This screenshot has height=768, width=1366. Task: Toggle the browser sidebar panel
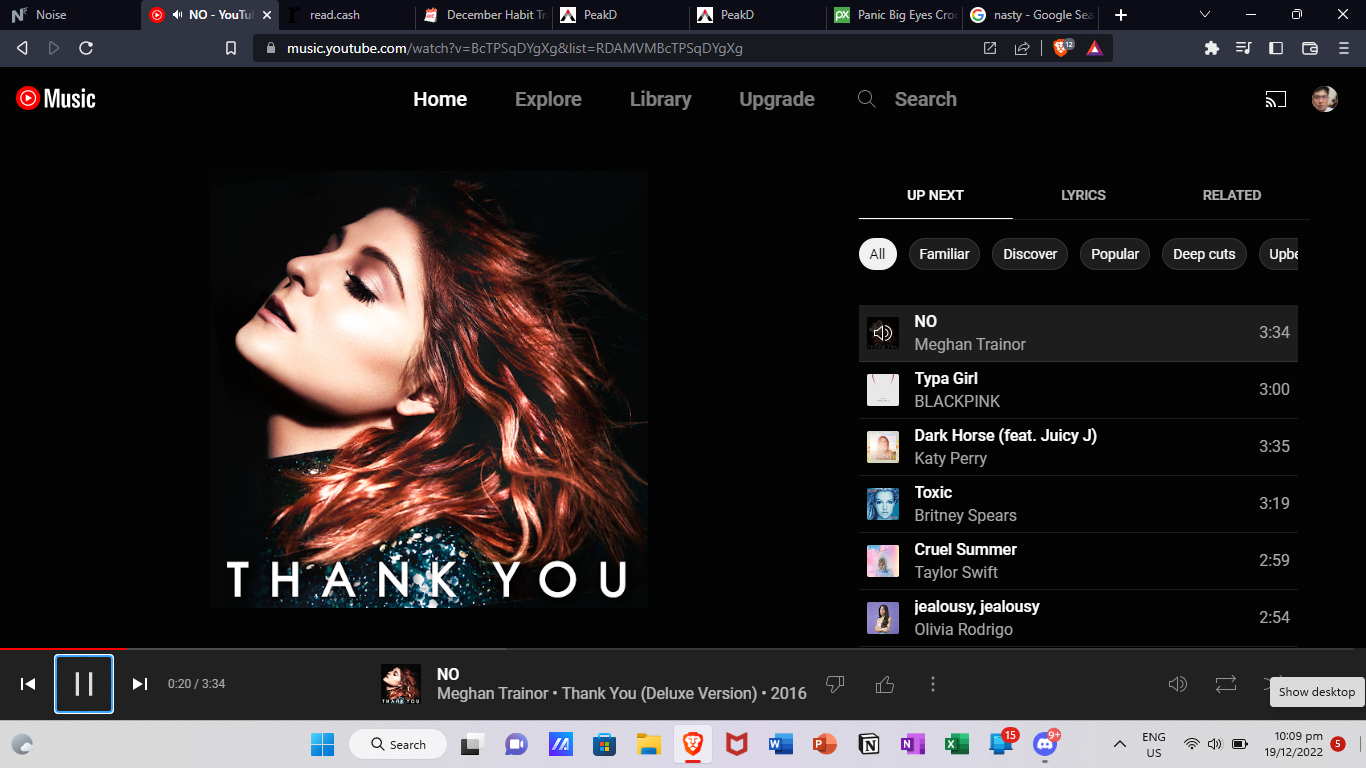coord(1276,48)
